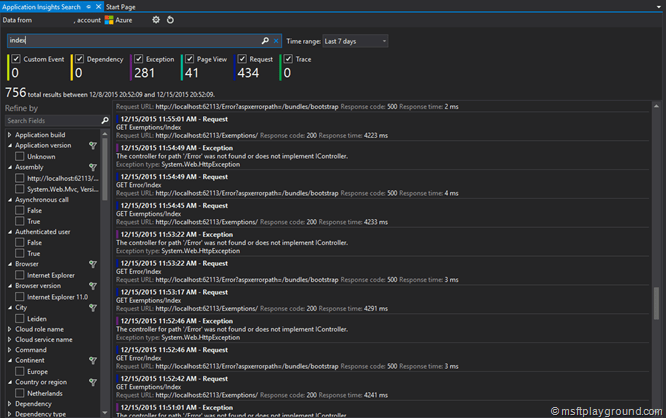Close the Application Insights Search tab

(x=98, y=7)
